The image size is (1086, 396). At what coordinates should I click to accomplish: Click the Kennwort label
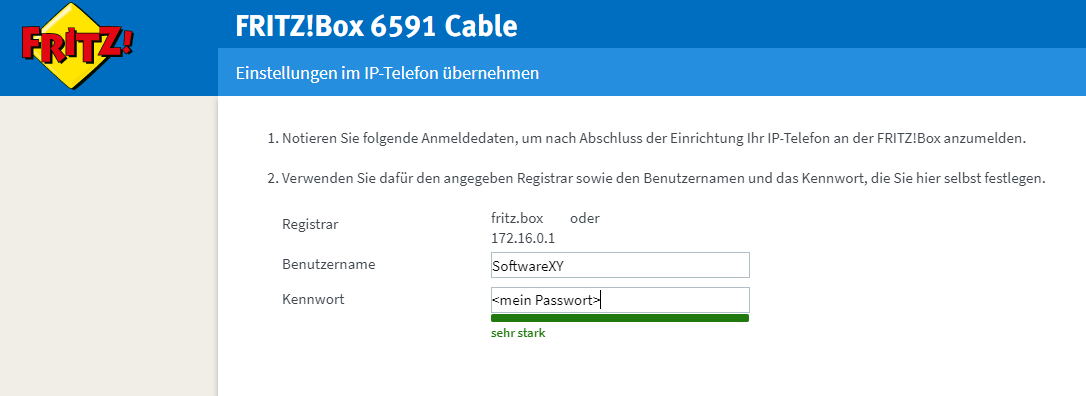click(x=313, y=299)
